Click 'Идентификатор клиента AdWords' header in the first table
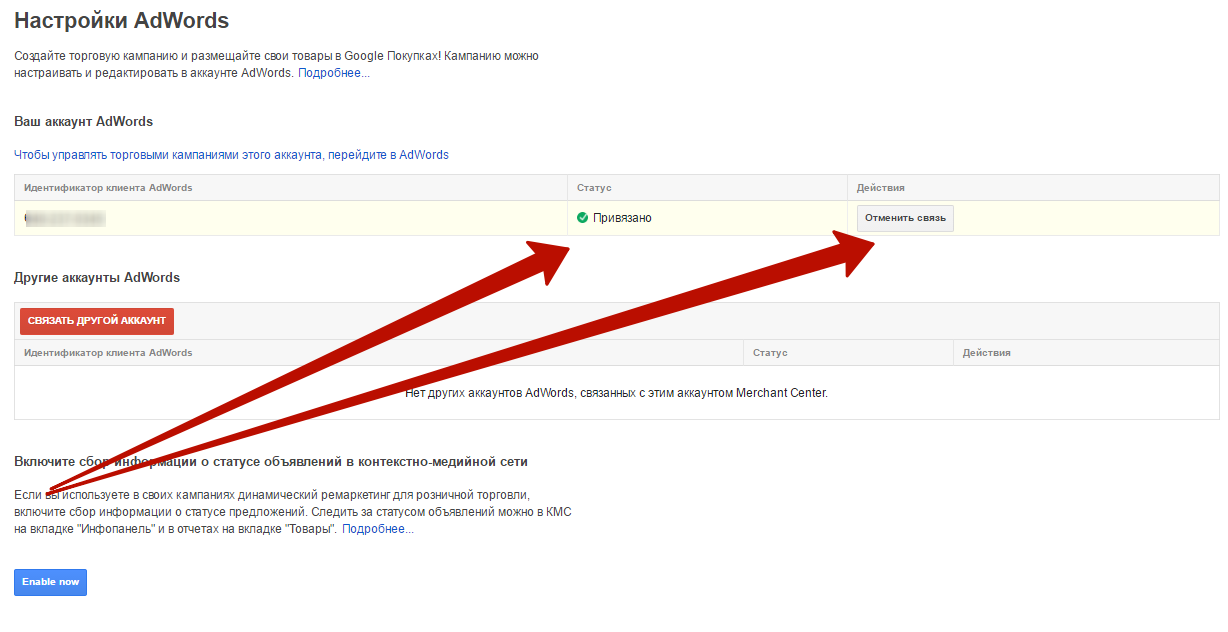This screenshot has height=632, width=1228. point(108,188)
